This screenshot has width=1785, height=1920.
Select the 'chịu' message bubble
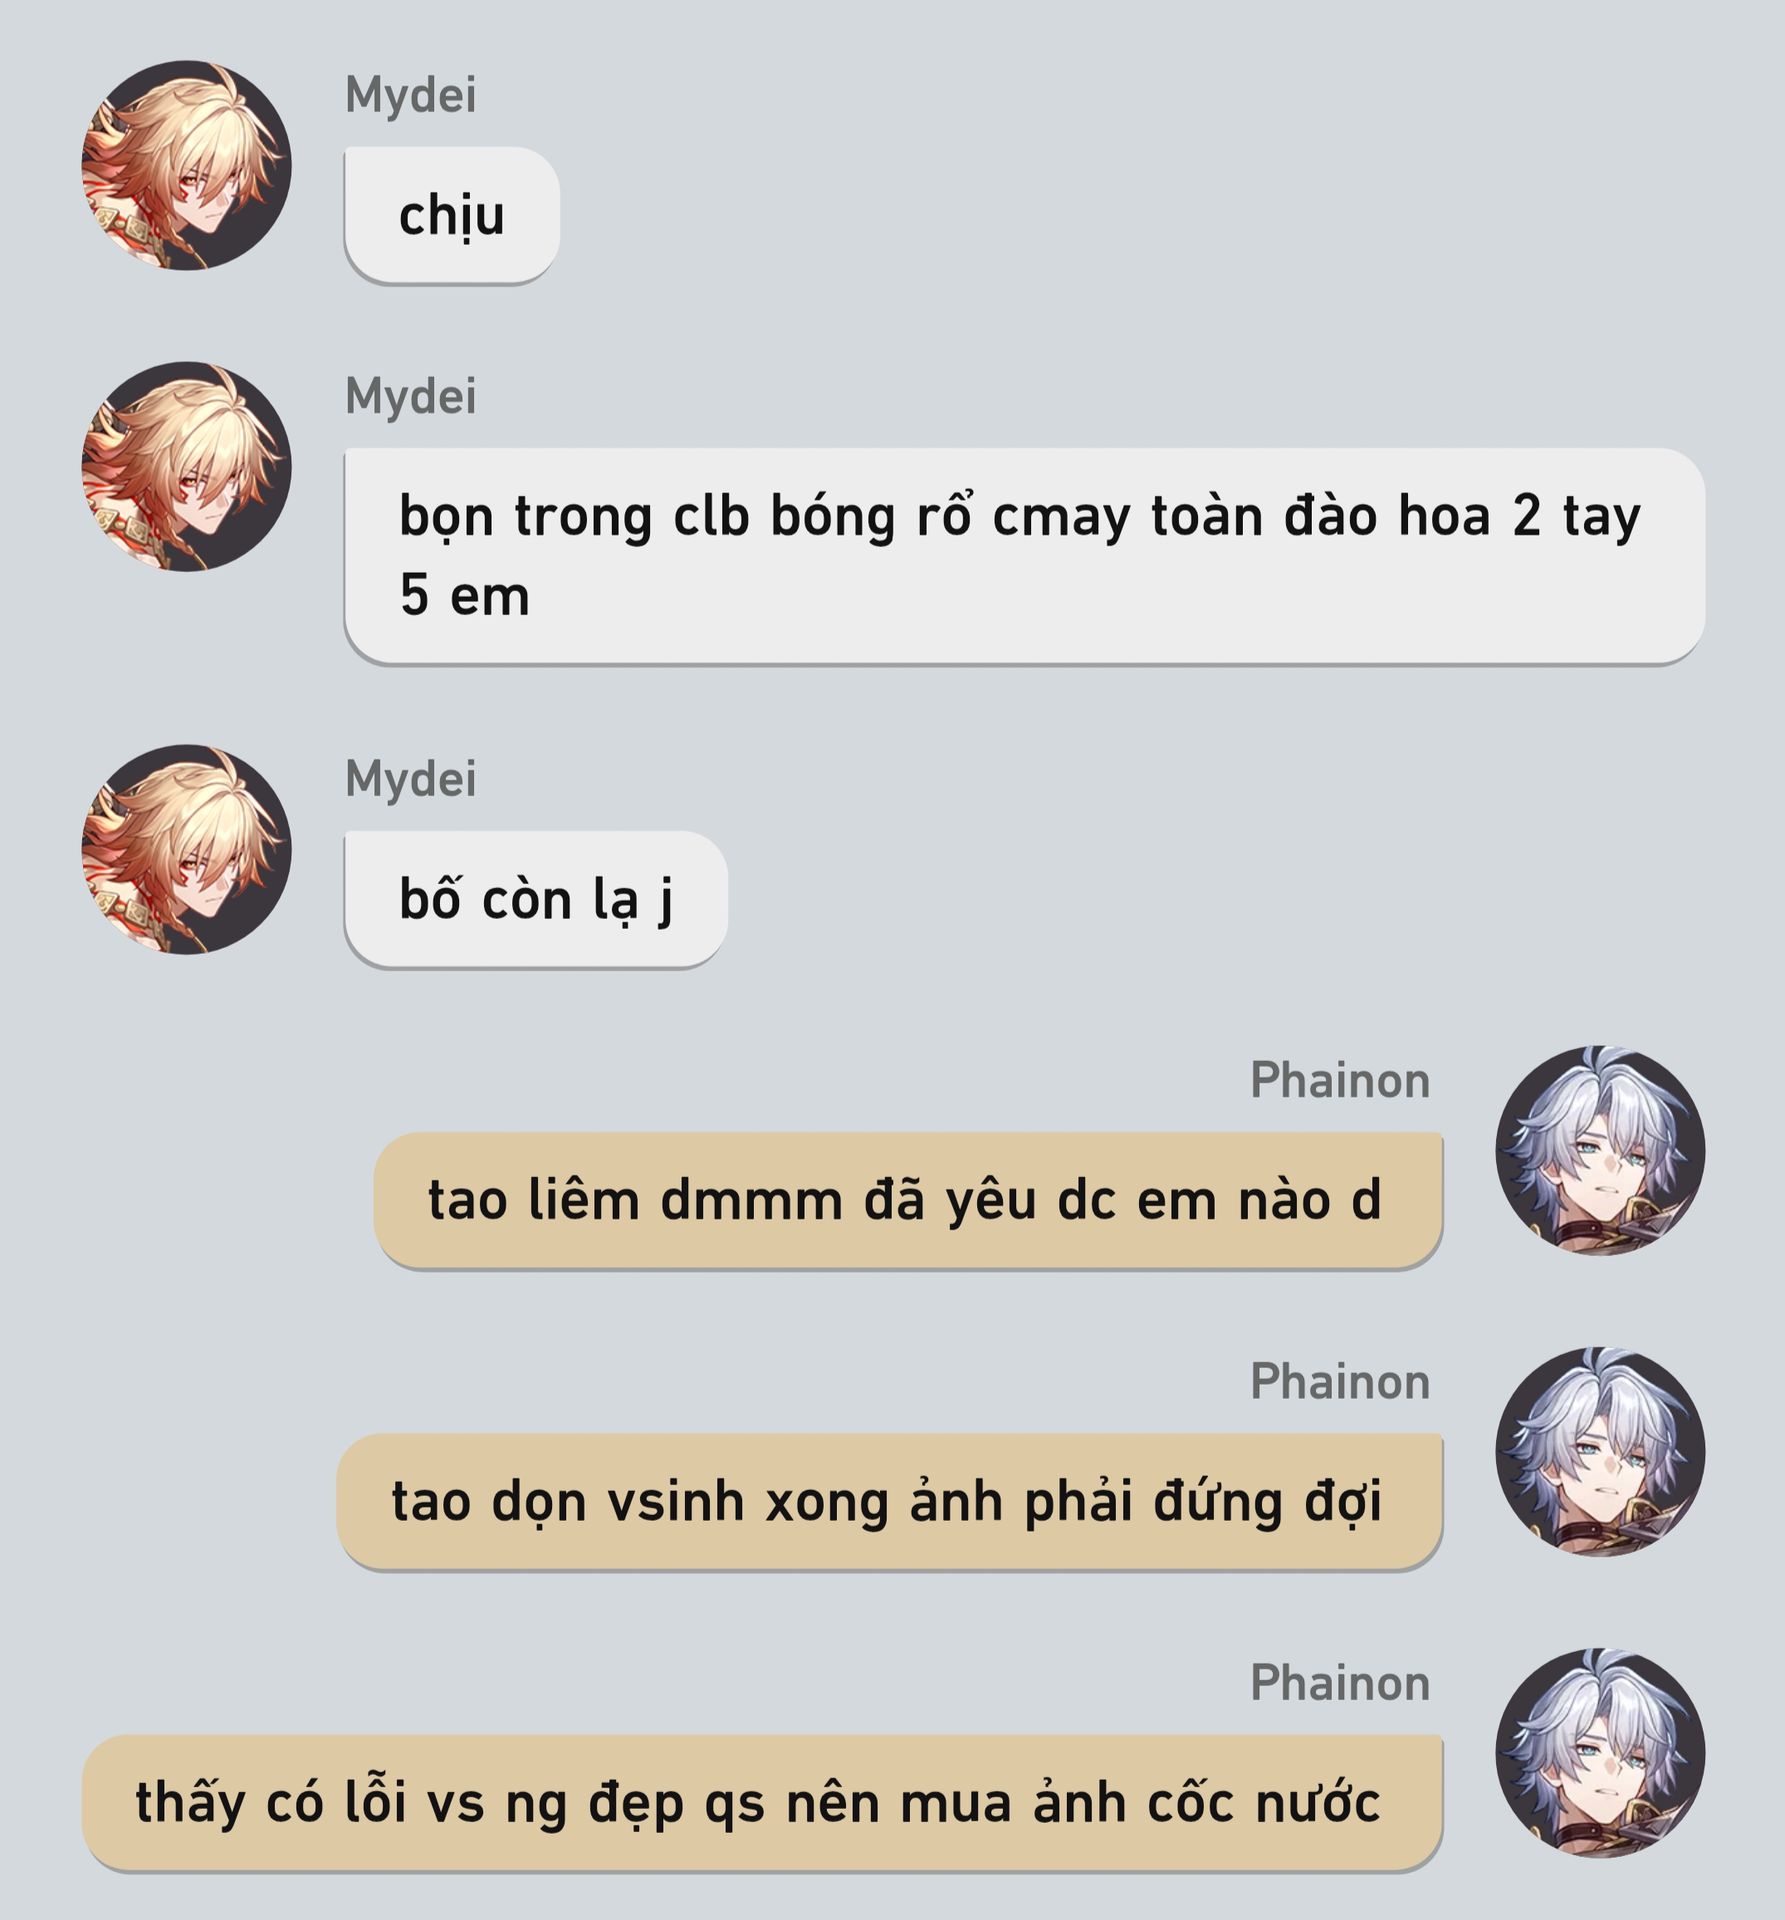[452, 215]
